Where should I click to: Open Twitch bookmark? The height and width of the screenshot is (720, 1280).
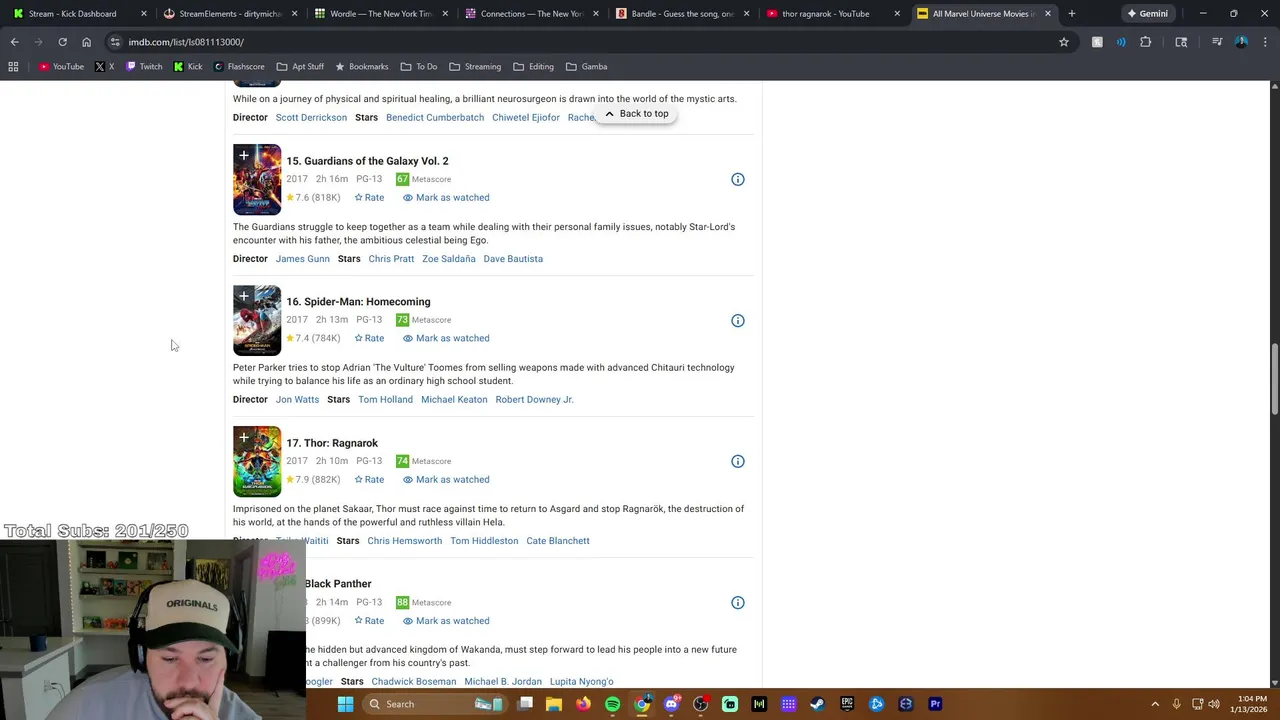click(x=143, y=67)
